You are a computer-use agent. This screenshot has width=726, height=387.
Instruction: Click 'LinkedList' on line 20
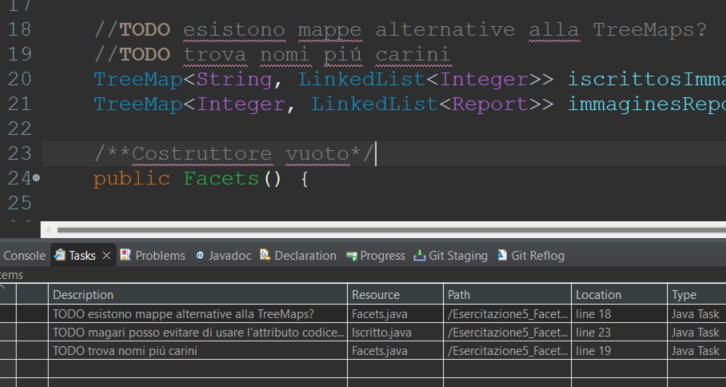[x=362, y=79]
